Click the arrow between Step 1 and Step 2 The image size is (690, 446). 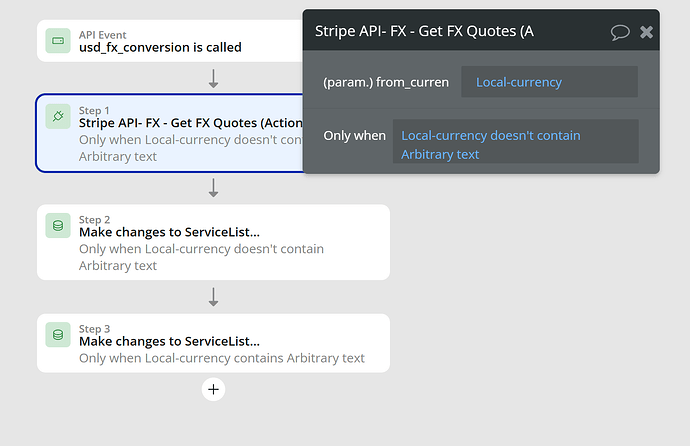[x=213, y=188]
